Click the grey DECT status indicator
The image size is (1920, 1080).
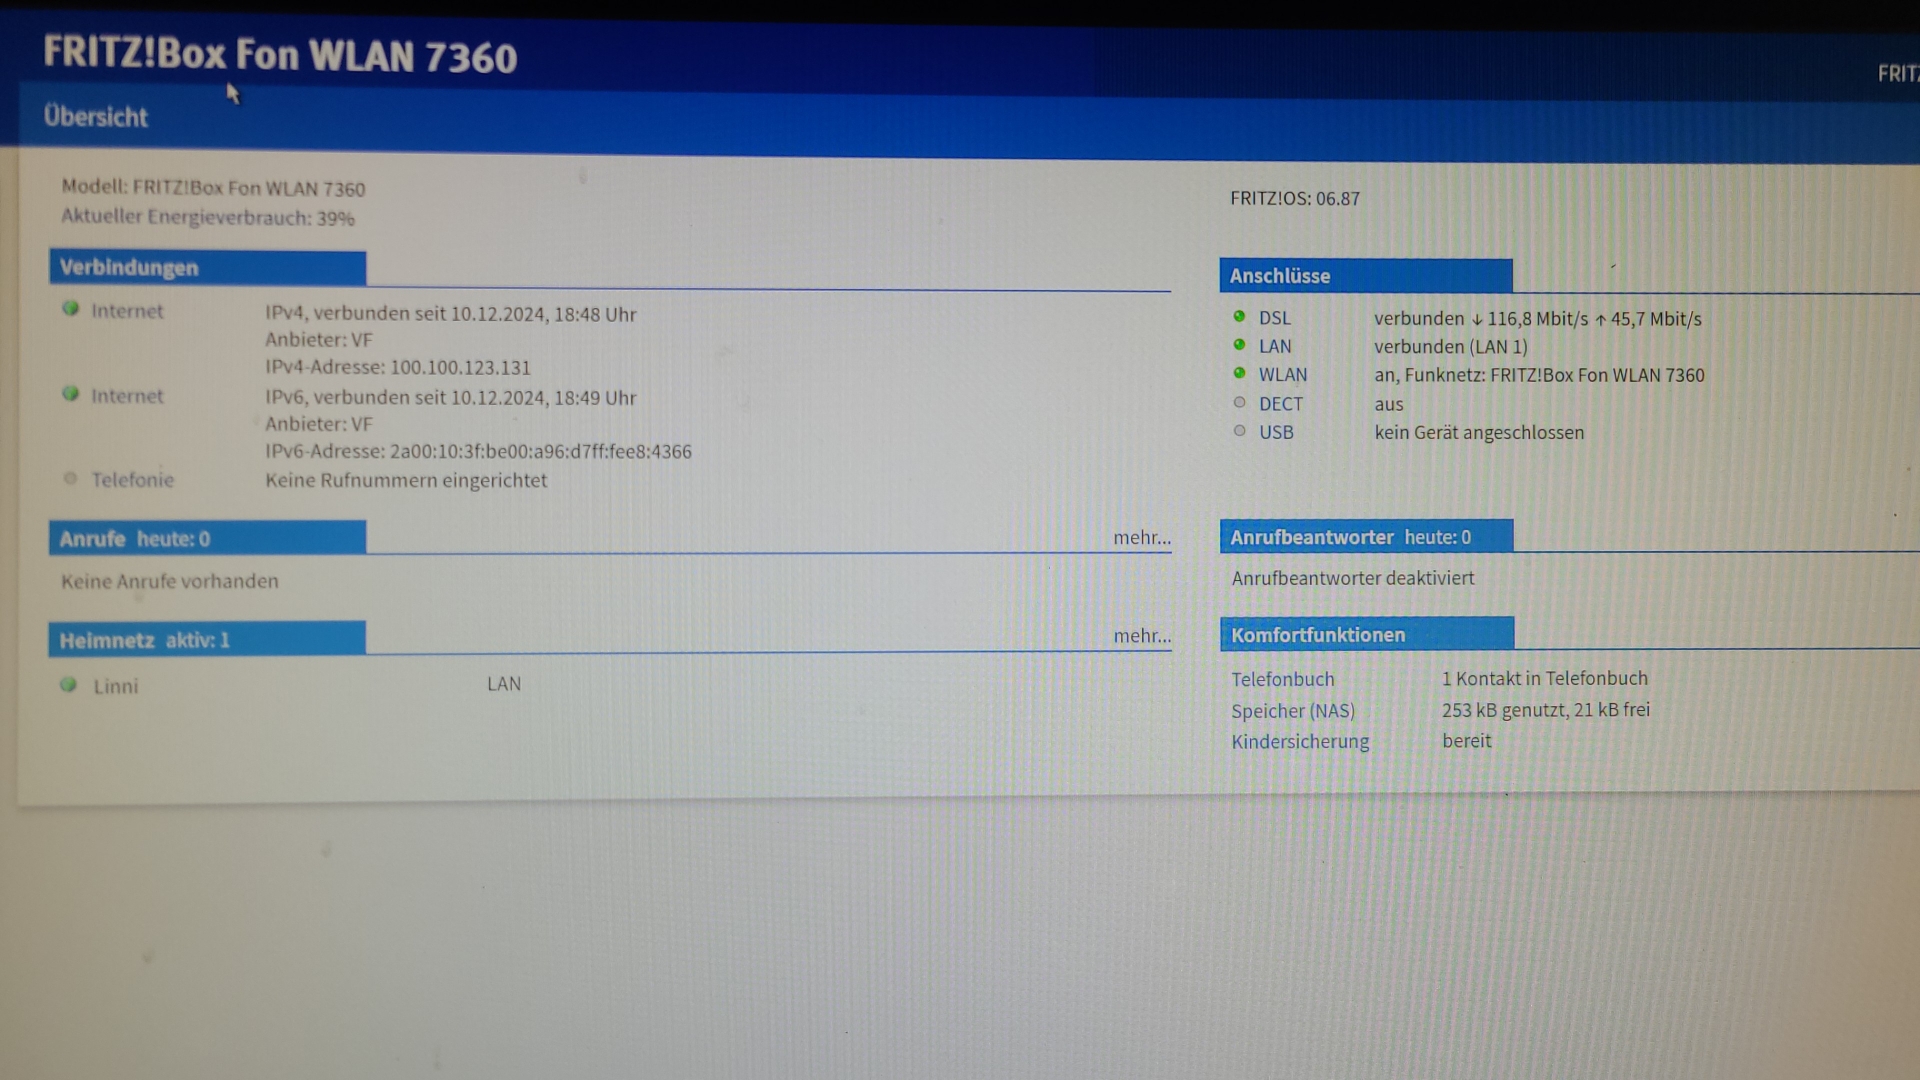click(1239, 403)
